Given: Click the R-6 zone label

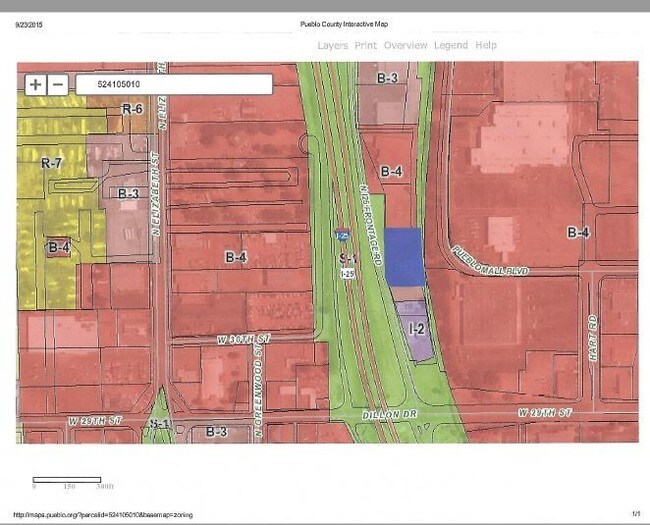Looking at the screenshot, I should point(133,108).
